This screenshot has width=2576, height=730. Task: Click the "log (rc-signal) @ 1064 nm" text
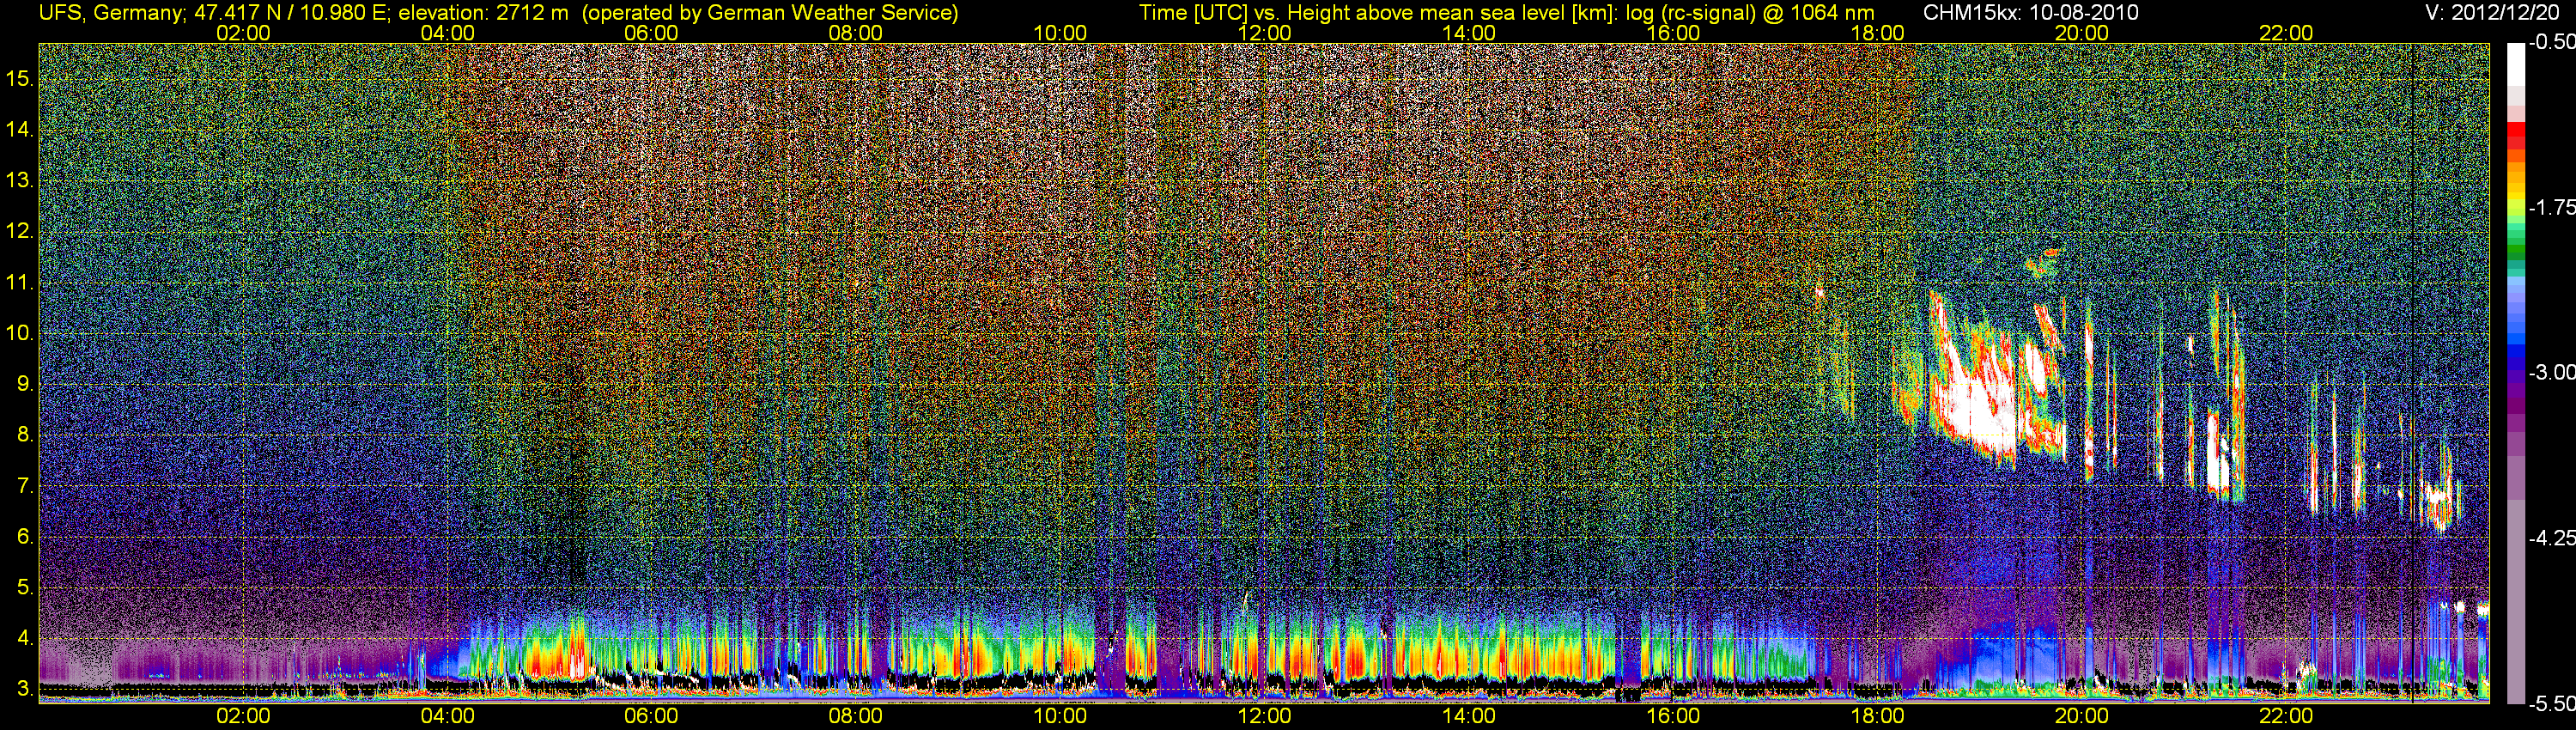click(1748, 12)
